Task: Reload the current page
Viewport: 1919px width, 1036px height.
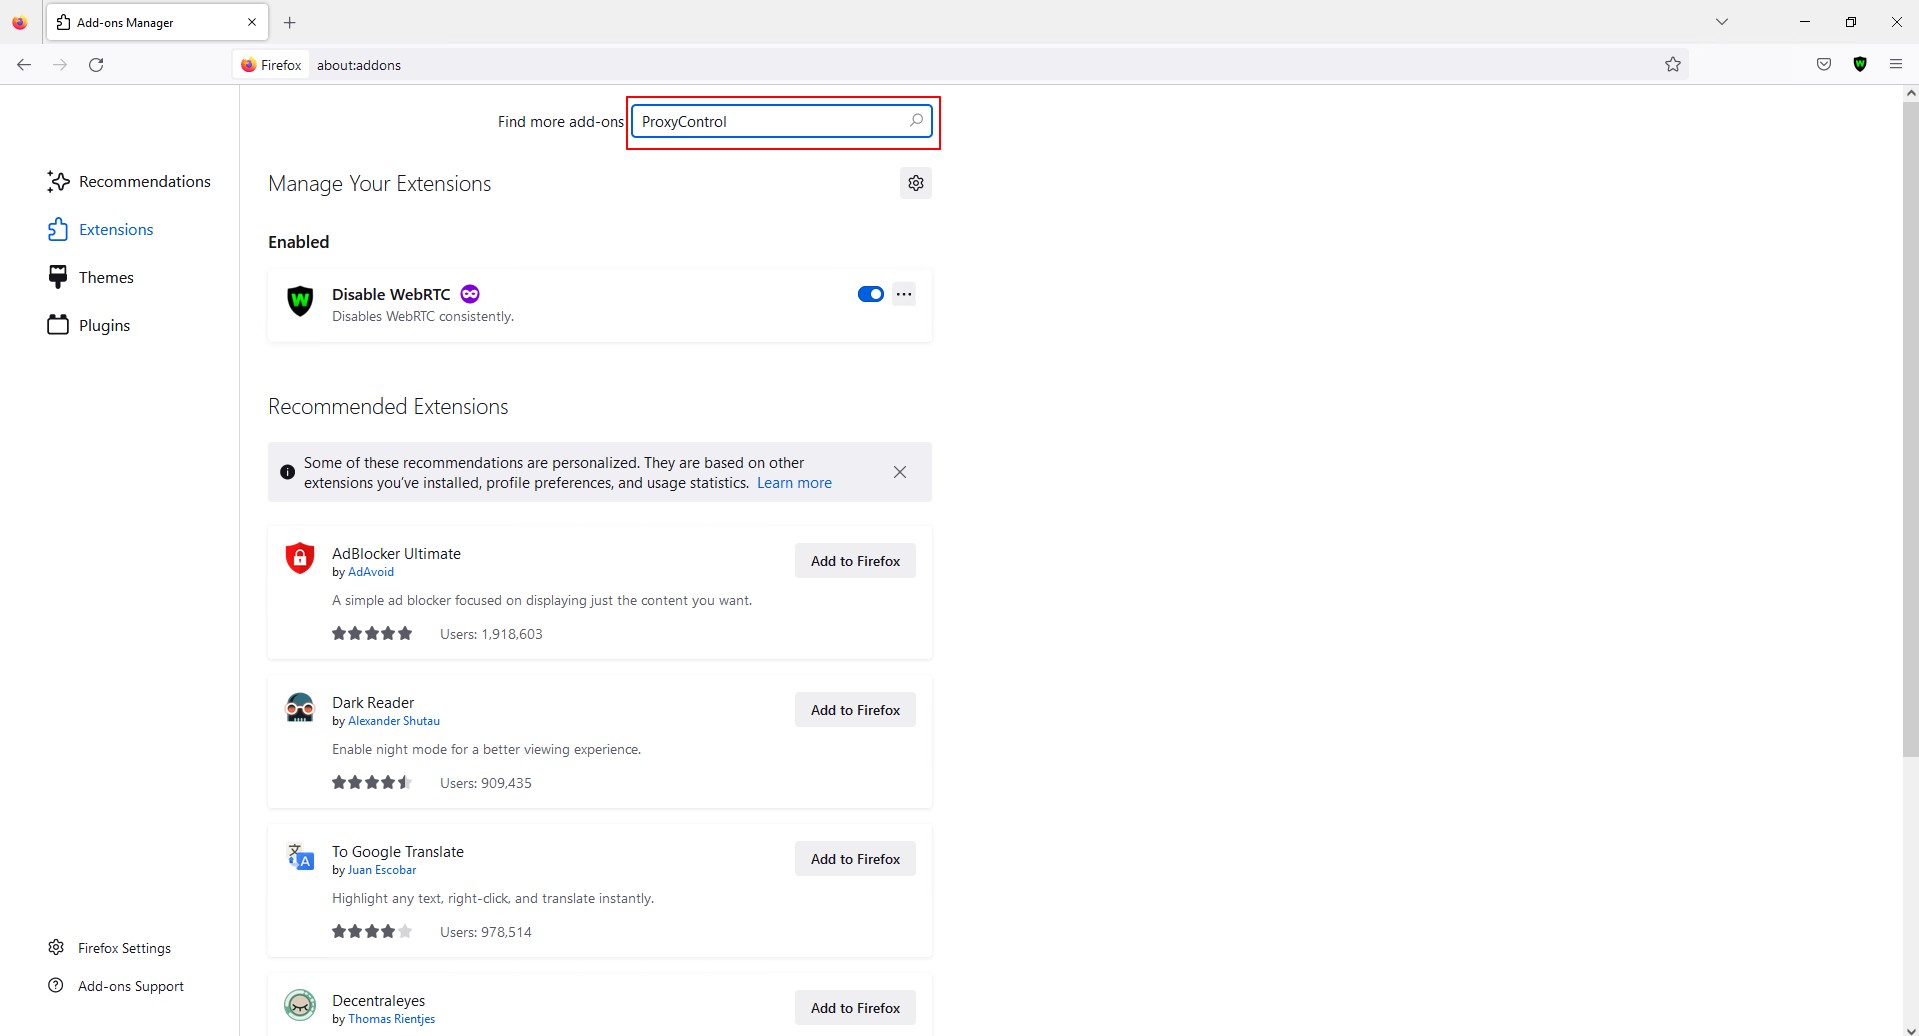Action: [96, 64]
